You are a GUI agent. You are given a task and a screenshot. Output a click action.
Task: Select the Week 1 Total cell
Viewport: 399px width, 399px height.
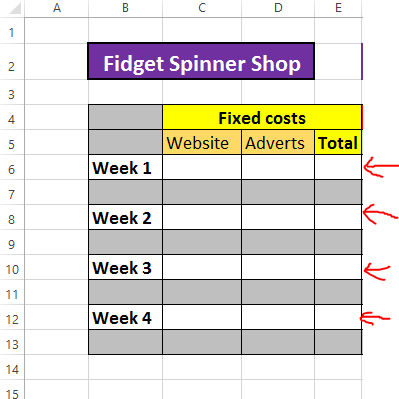click(x=338, y=167)
